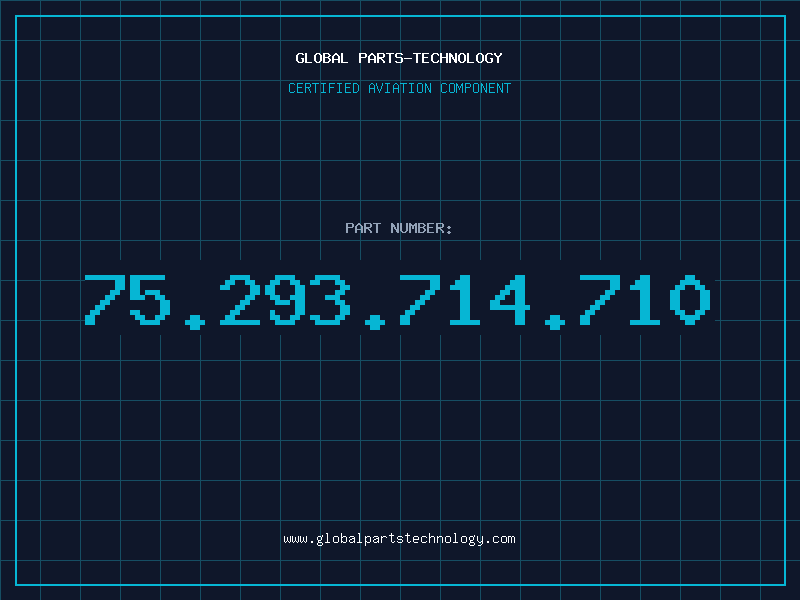Screen dimensions: 800x600
Task: Open the www.globalpartstechnology.com link
Action: [399, 539]
